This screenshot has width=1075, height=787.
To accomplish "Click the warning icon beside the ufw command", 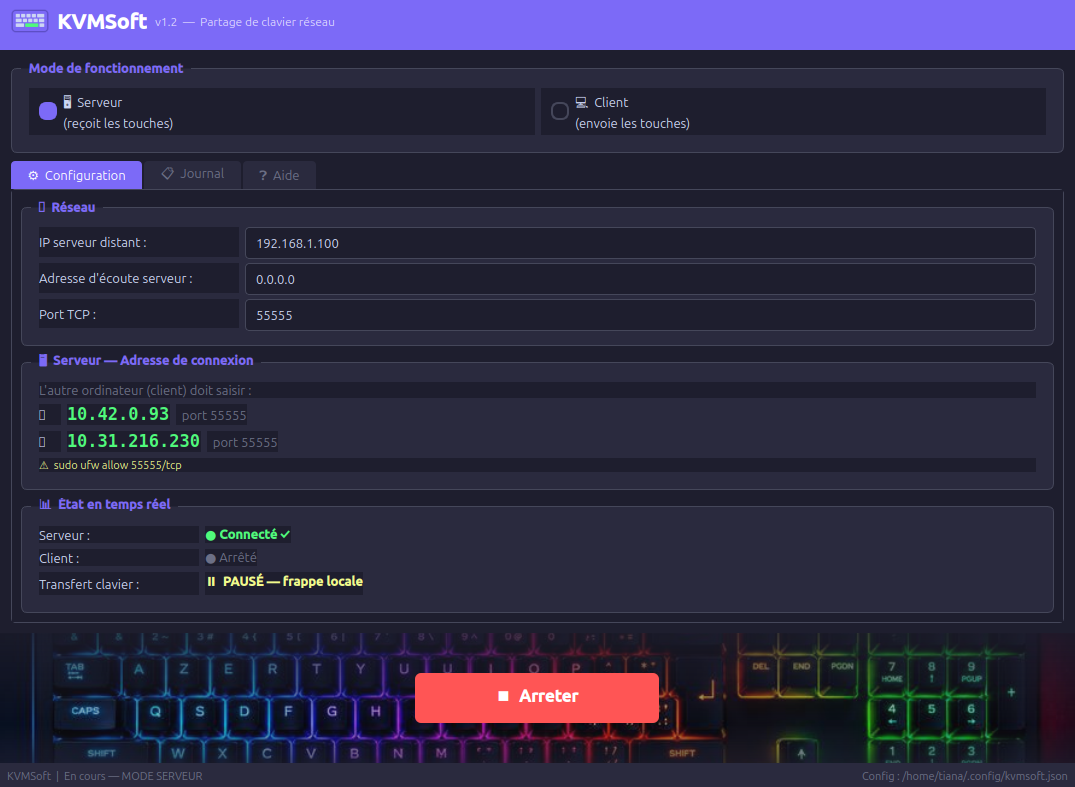I will coord(44,465).
